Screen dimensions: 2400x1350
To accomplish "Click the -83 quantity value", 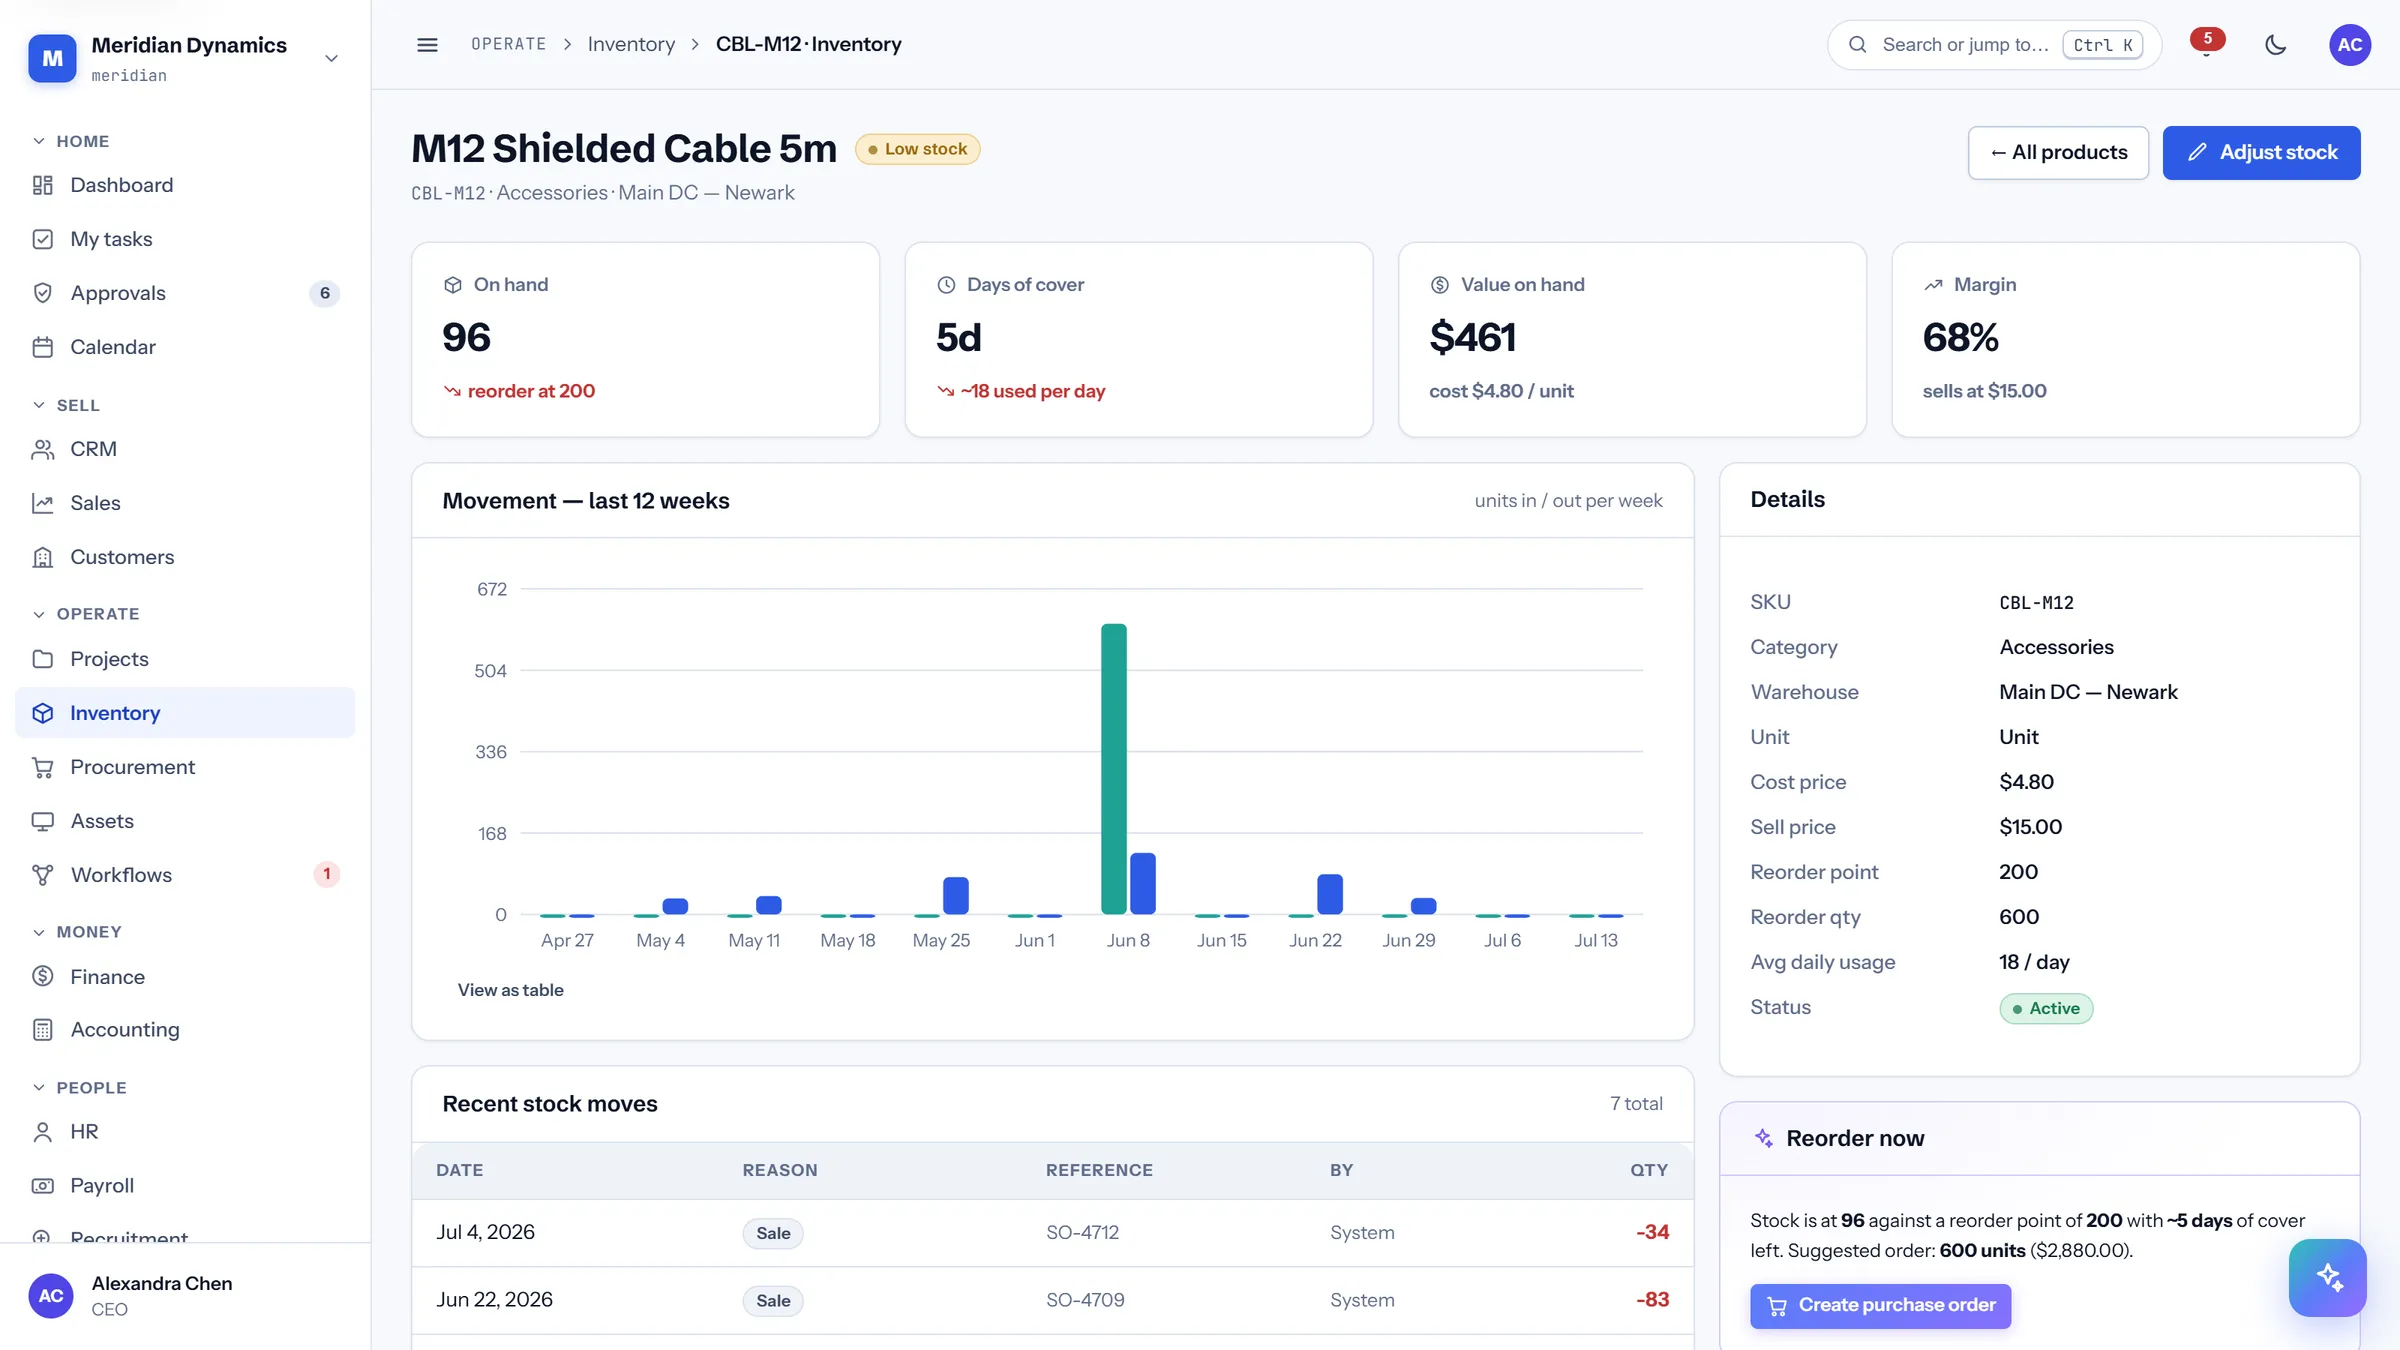I will pyautogui.click(x=1653, y=1300).
